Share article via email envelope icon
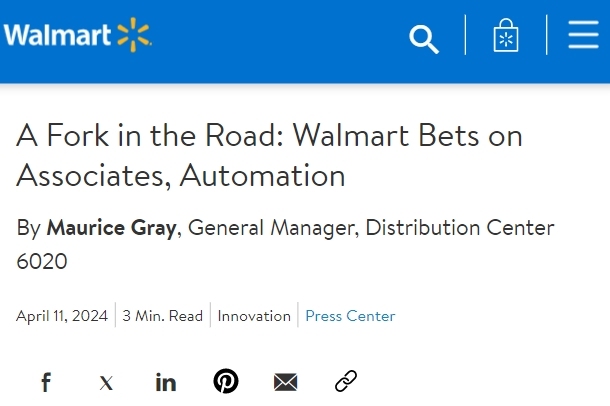Viewport: 610px width, 406px height. point(286,382)
